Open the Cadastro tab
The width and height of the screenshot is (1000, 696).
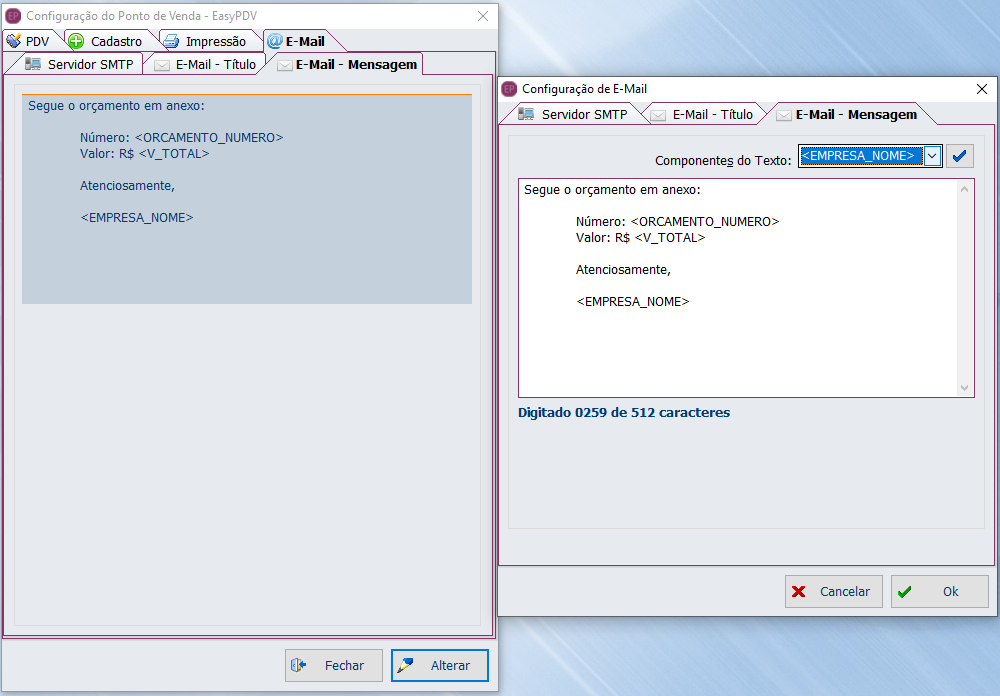click(x=106, y=41)
